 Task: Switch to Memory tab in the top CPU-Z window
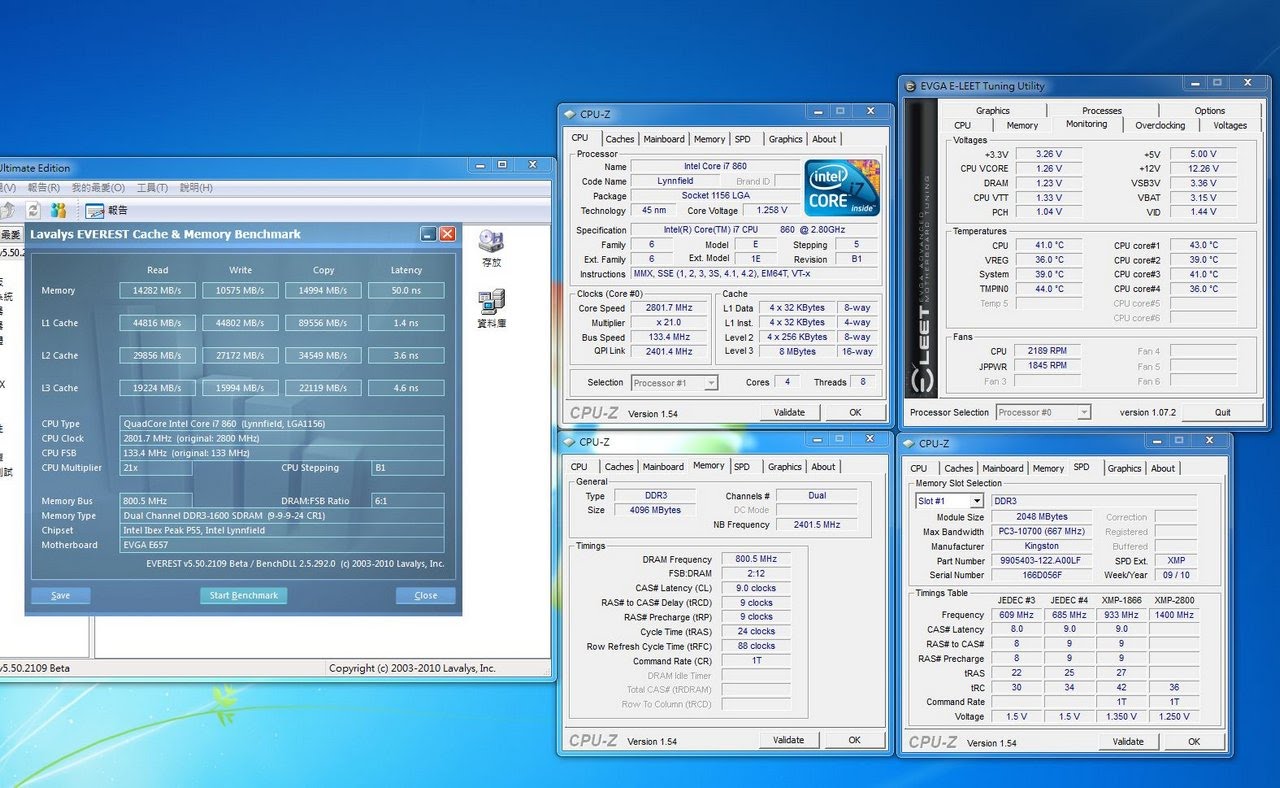coord(709,139)
